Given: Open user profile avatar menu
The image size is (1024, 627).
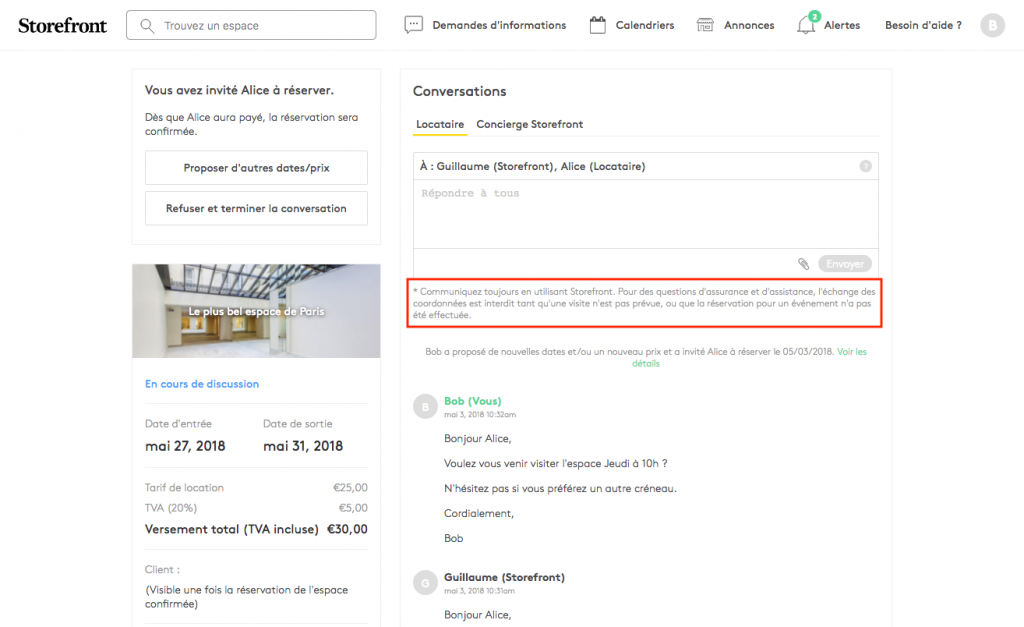Looking at the screenshot, I should 992,25.
